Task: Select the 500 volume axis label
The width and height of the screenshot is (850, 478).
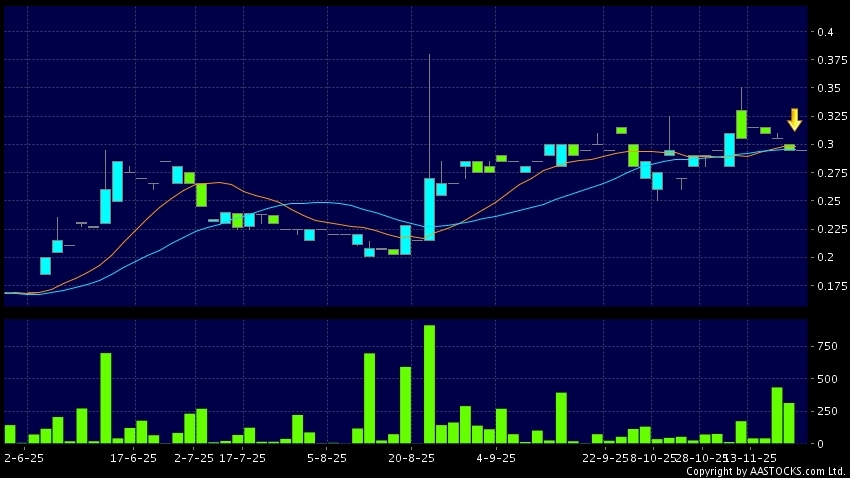Action: pyautogui.click(x=825, y=379)
